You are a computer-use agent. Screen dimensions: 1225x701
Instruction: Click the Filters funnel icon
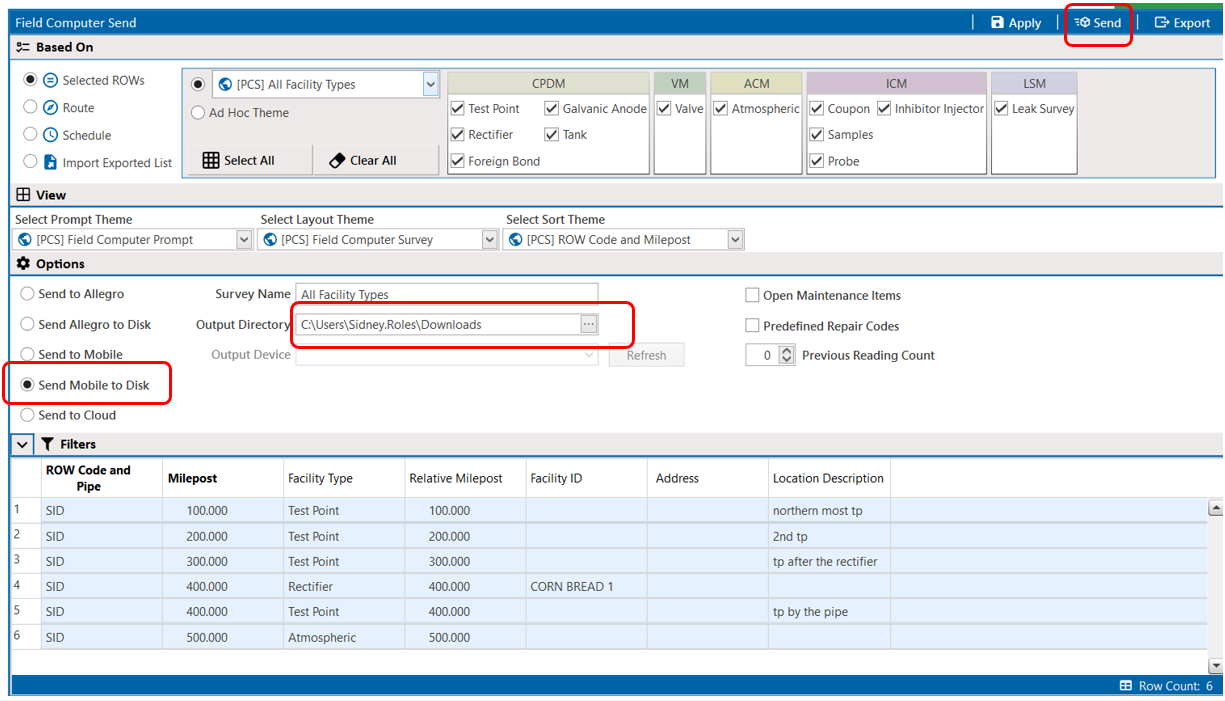[47, 444]
